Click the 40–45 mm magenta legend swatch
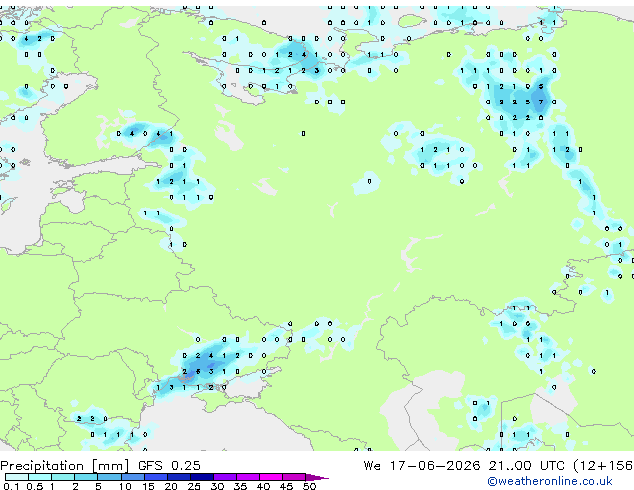This screenshot has width=634, height=490. click(271, 477)
